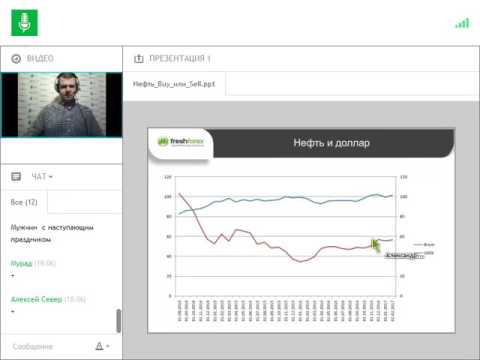Open the Нефть_Buy_или_Sell.ppt file tab
This screenshot has height=360, width=480.
coord(174,84)
